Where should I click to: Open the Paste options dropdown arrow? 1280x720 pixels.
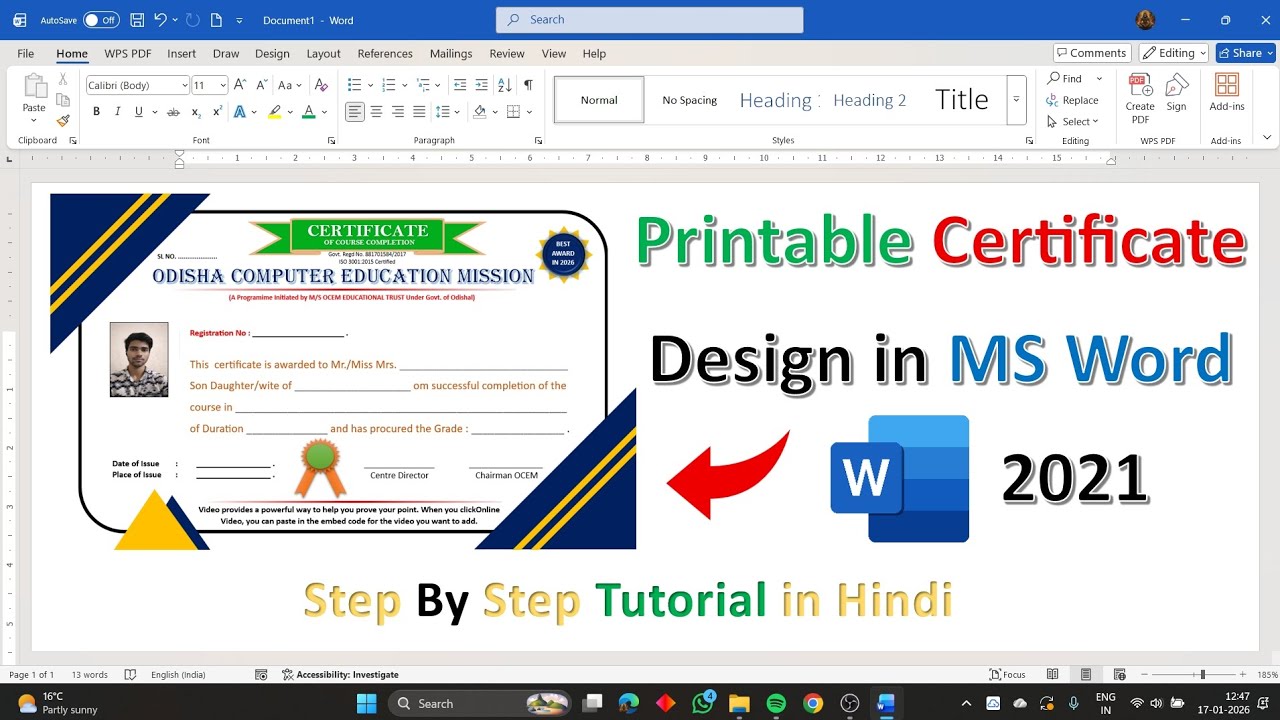[34, 121]
